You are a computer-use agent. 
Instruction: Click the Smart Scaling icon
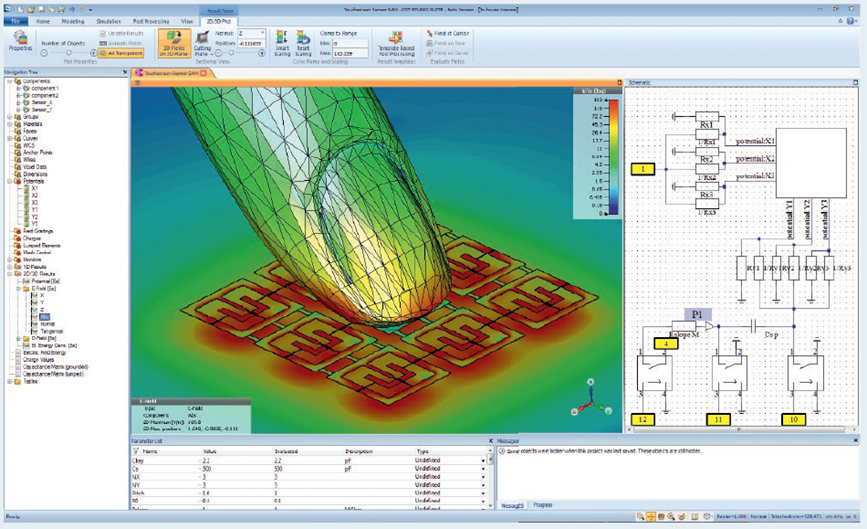point(281,42)
